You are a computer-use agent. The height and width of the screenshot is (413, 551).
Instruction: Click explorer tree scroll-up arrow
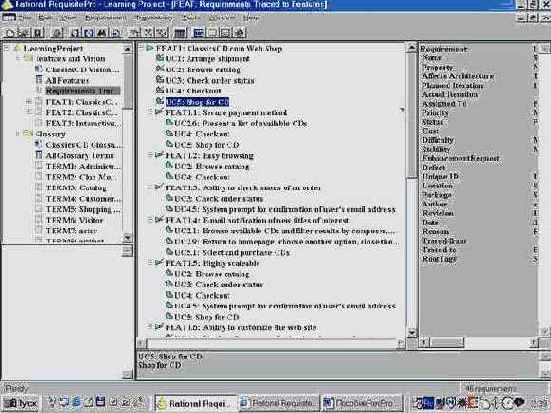128,49
